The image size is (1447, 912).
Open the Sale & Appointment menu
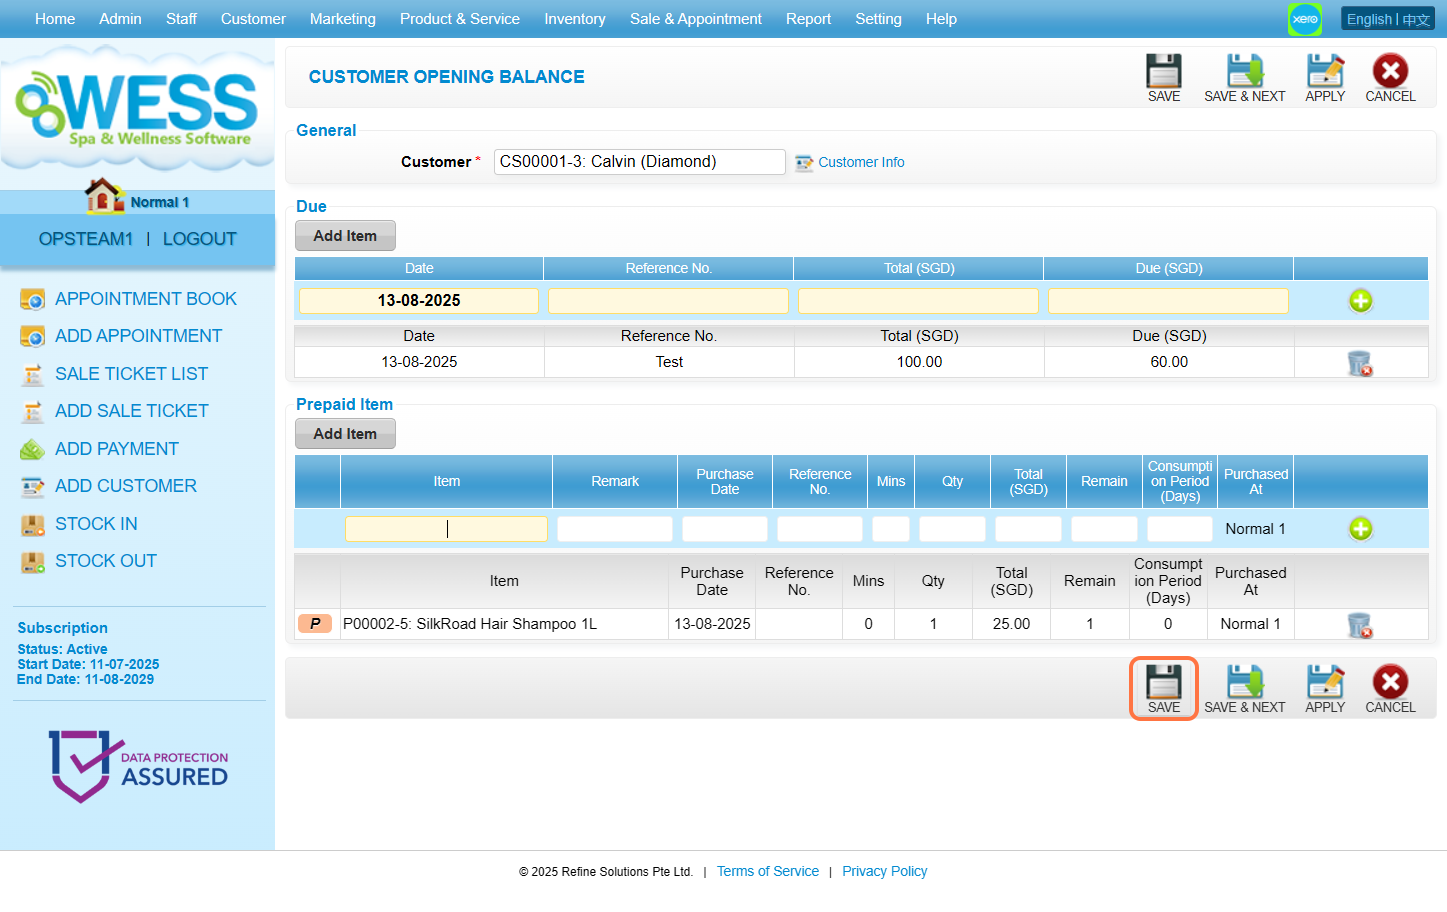click(x=695, y=19)
